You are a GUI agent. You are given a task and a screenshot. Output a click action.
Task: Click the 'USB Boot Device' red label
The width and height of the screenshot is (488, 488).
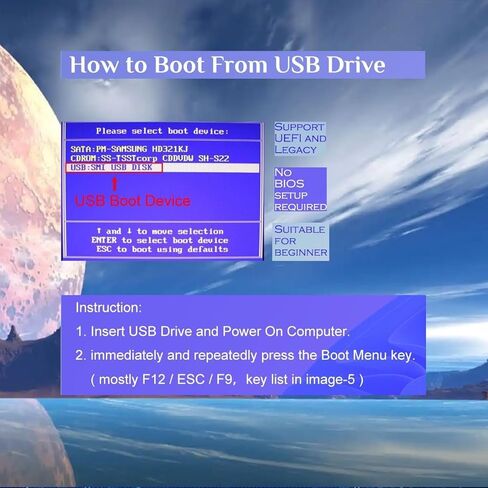[132, 201]
